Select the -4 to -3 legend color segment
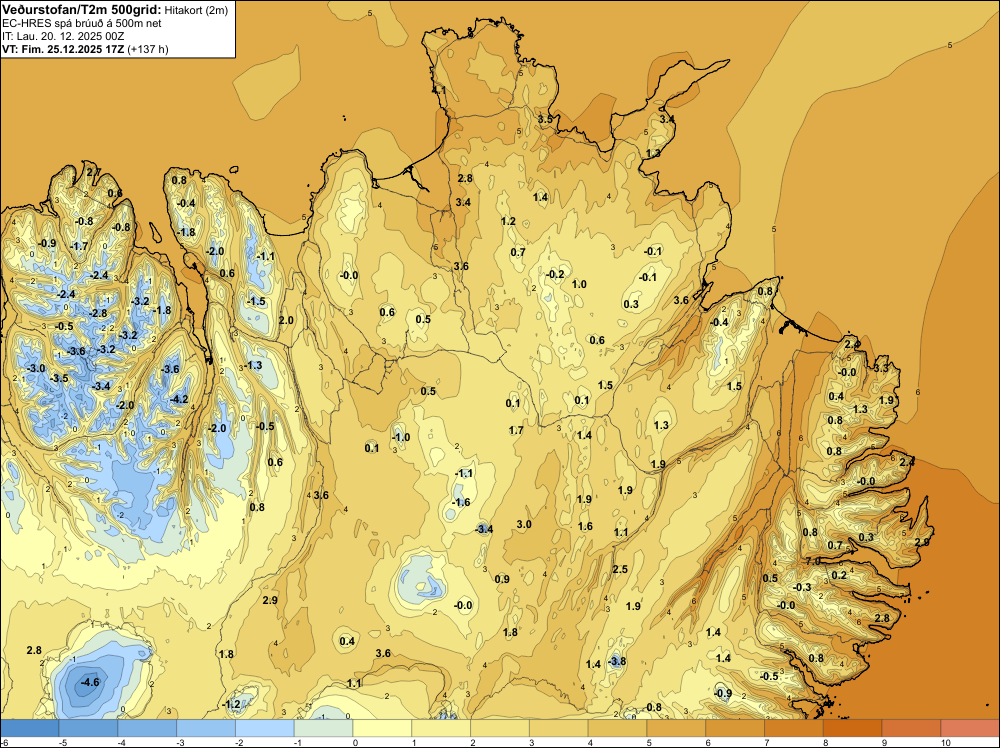The width and height of the screenshot is (1000, 748). click(x=147, y=728)
